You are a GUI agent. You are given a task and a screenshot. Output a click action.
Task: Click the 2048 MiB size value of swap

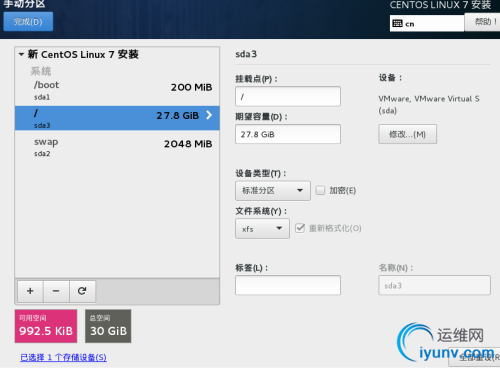(x=188, y=144)
